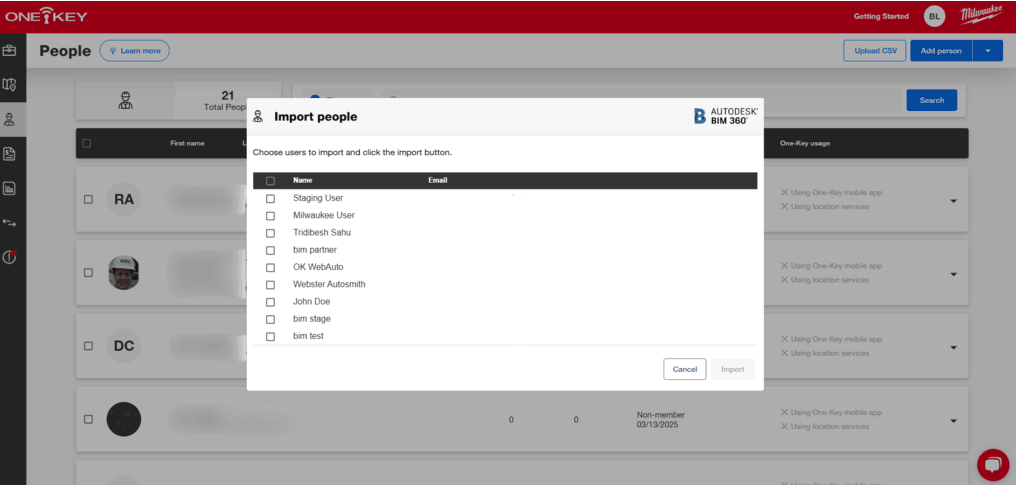
Task: Check the John Doe checkbox
Action: click(x=270, y=302)
